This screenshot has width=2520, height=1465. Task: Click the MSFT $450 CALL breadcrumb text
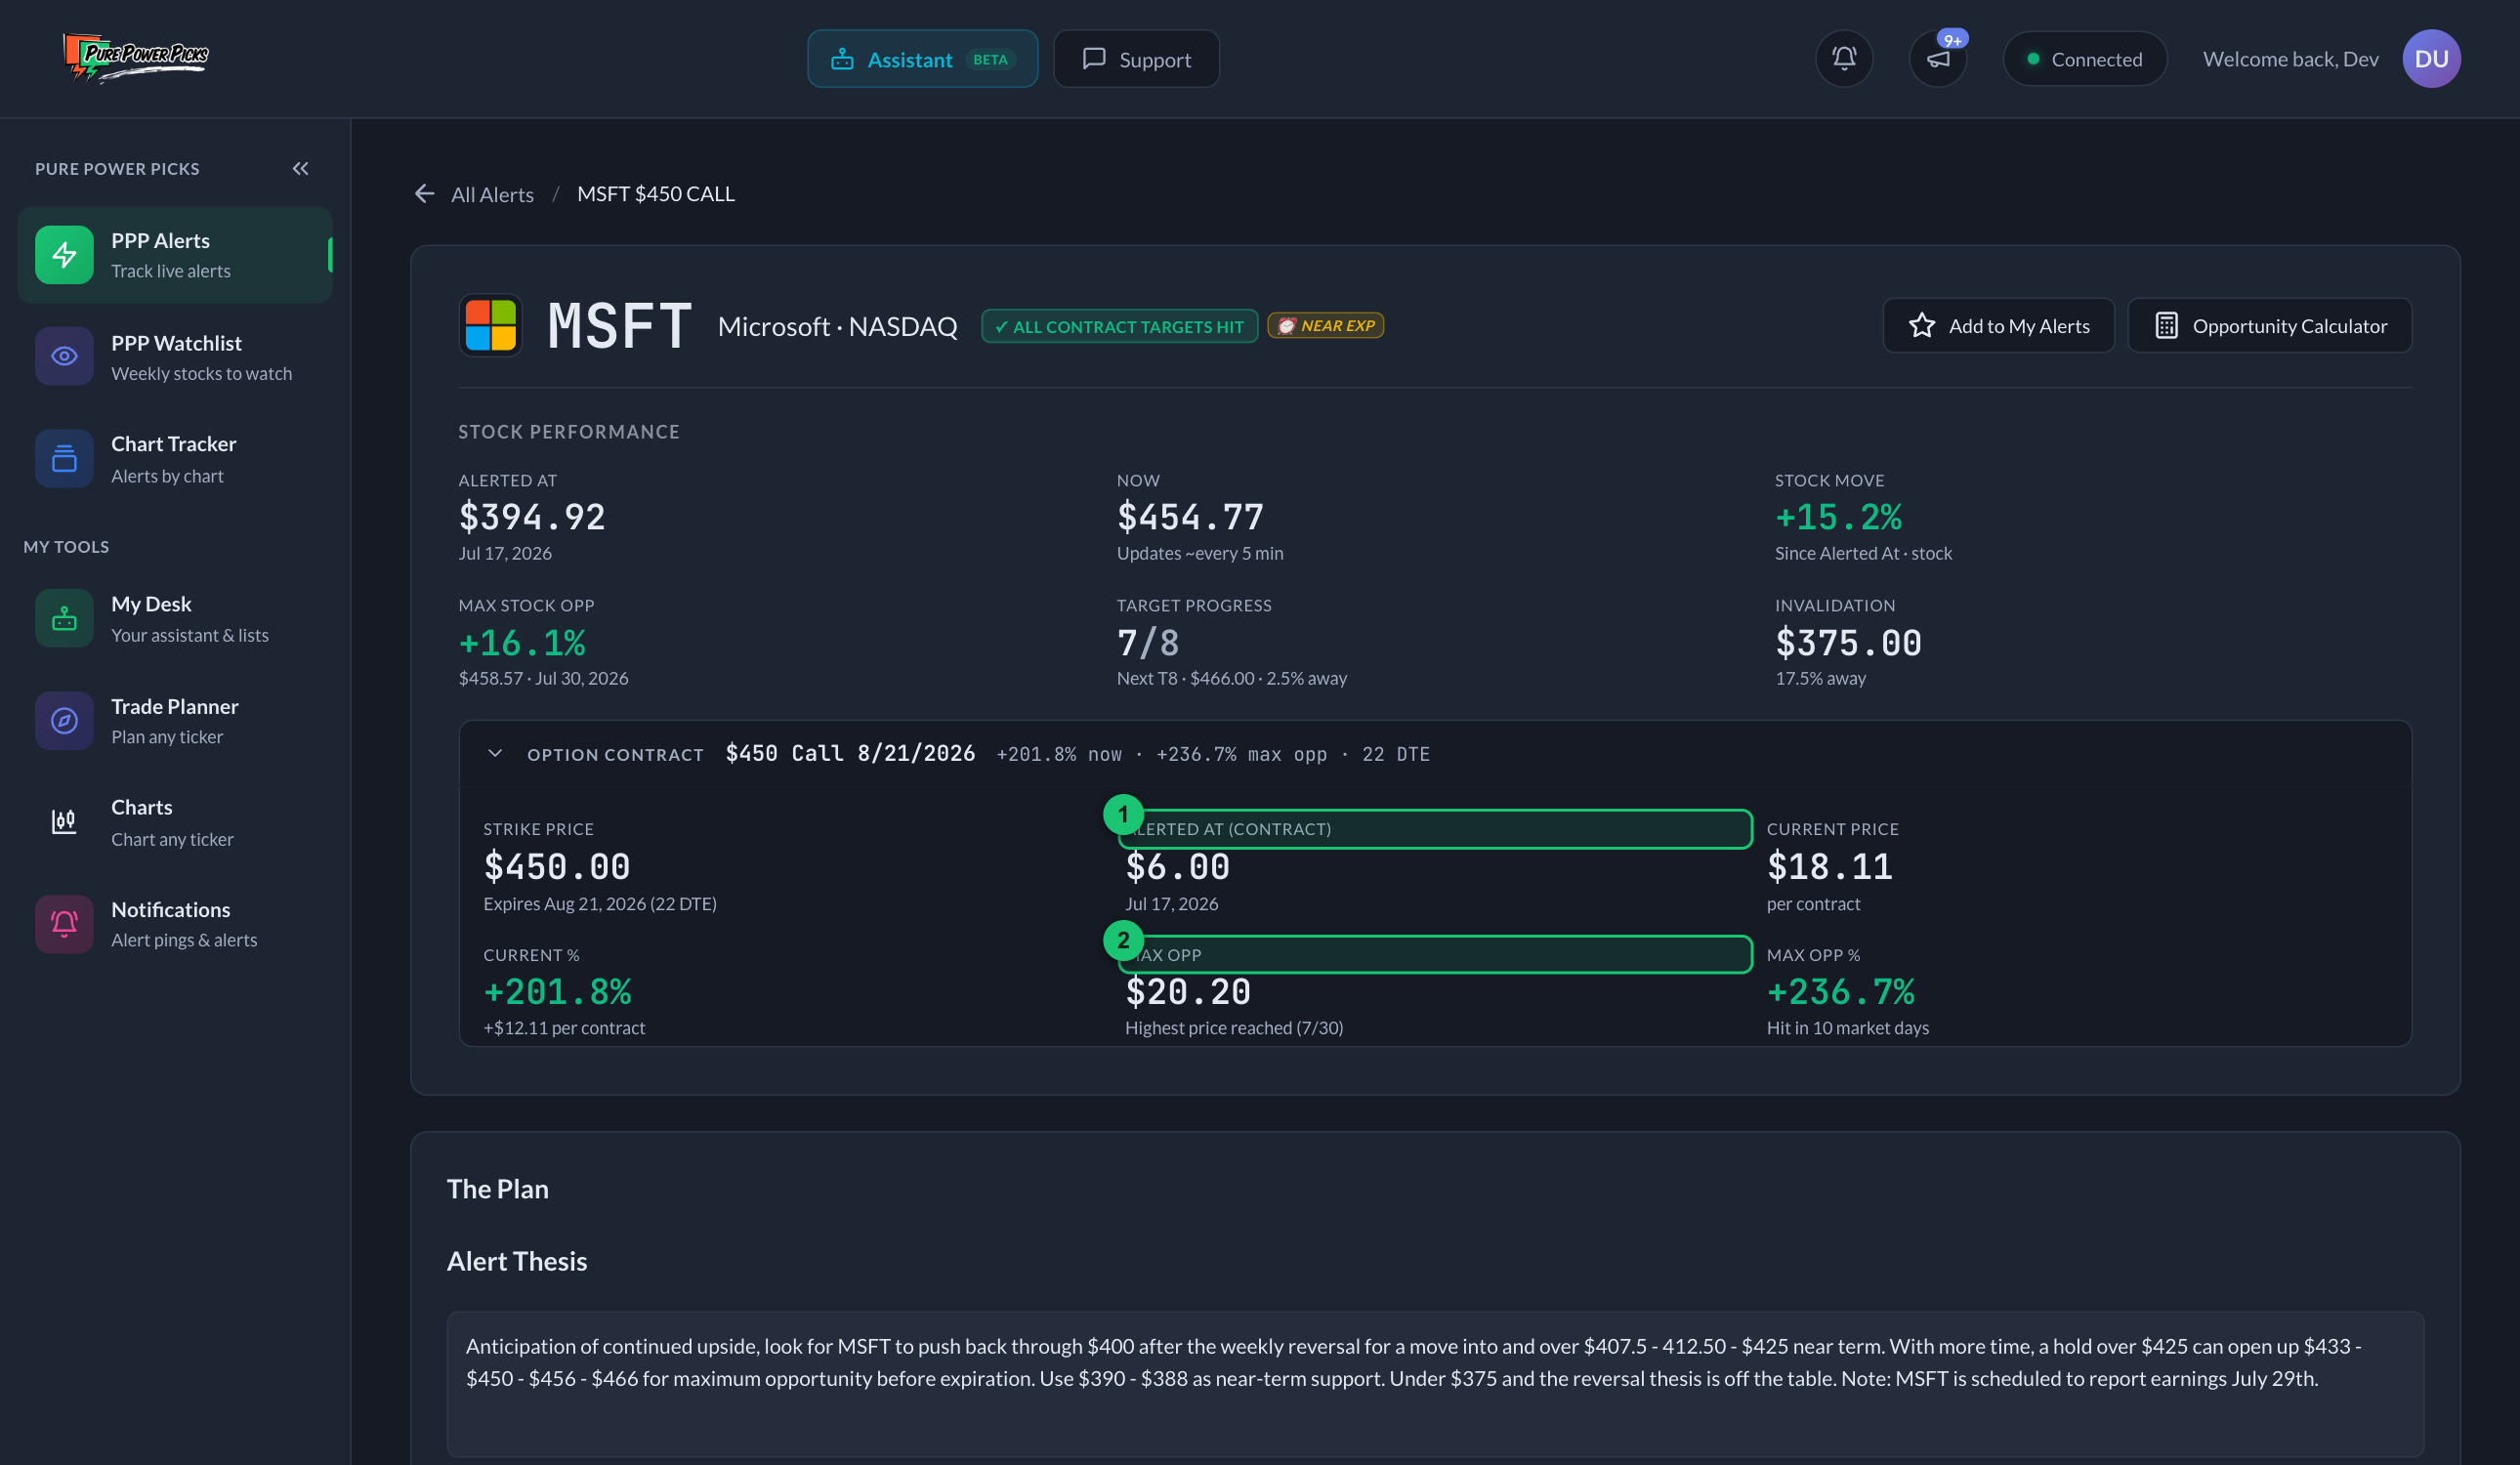pos(655,194)
